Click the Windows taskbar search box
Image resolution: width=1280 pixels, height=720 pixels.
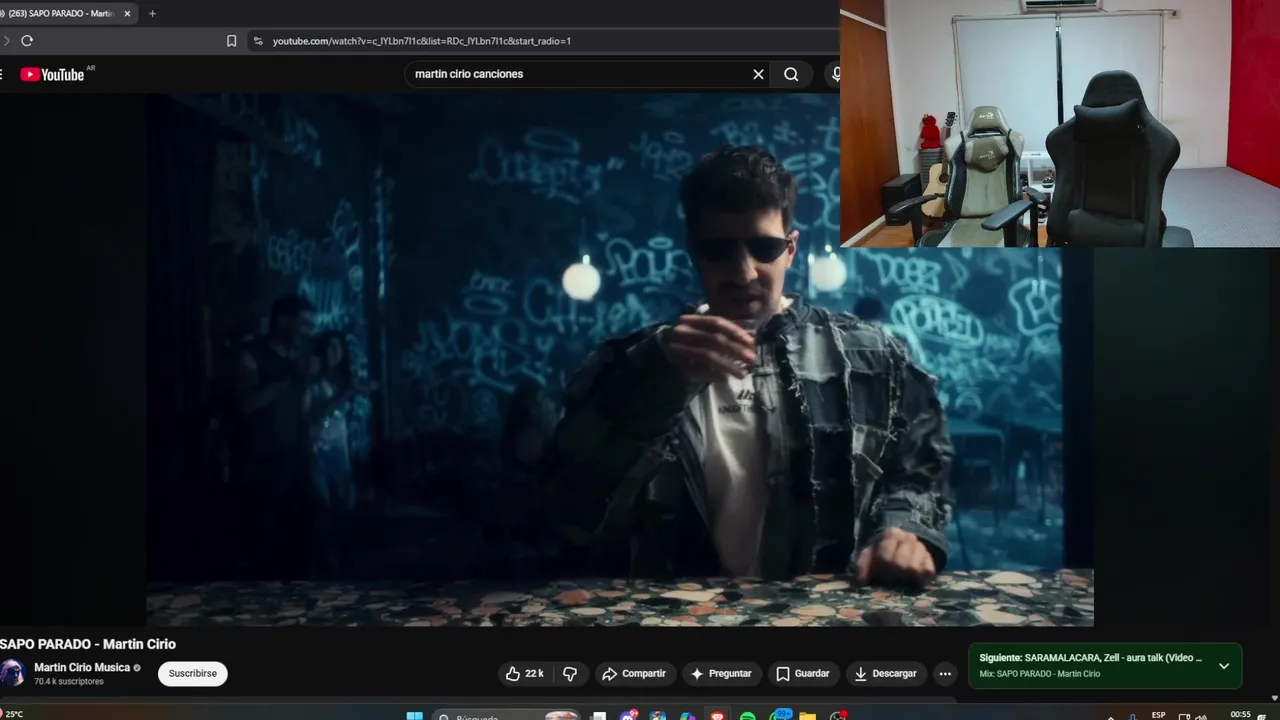(508, 716)
